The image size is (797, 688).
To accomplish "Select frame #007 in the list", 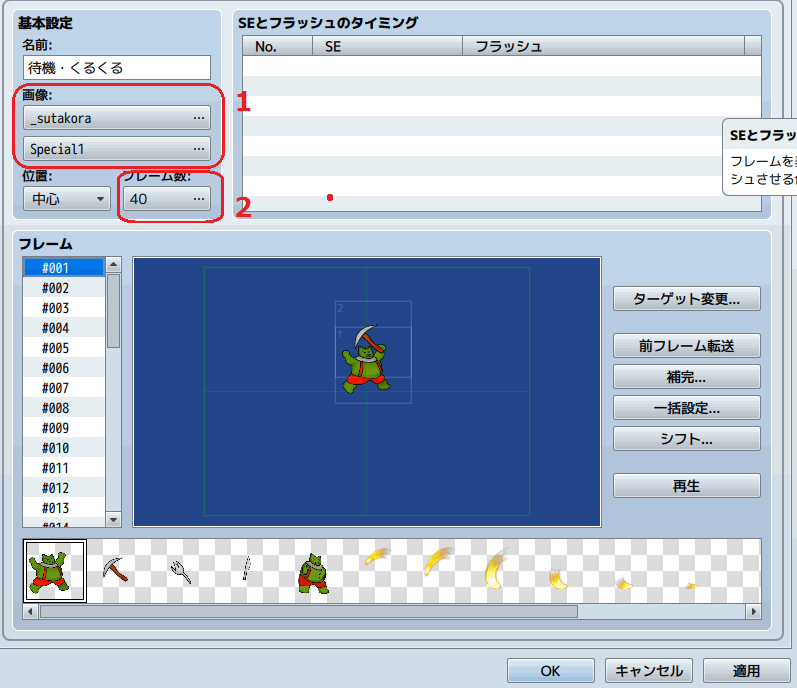I will [x=64, y=388].
